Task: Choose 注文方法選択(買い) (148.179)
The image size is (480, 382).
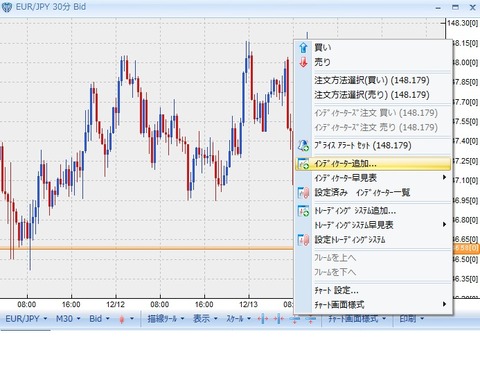Action: [x=372, y=80]
